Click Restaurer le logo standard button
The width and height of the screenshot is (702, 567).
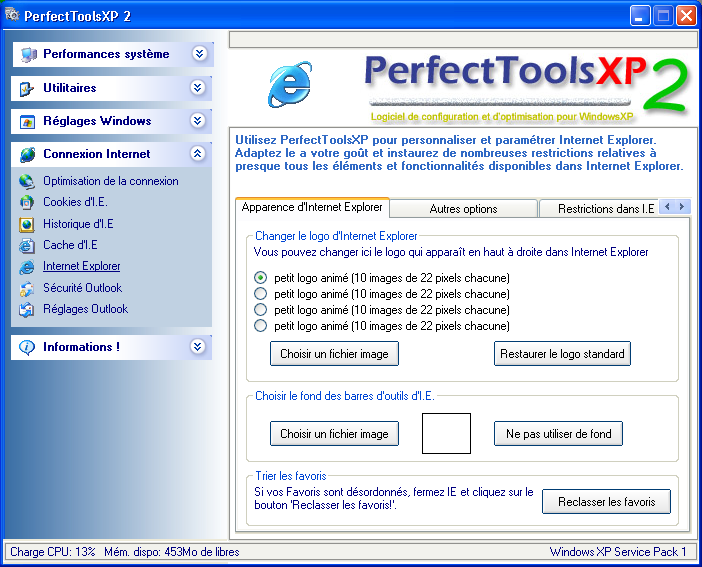tap(562, 354)
